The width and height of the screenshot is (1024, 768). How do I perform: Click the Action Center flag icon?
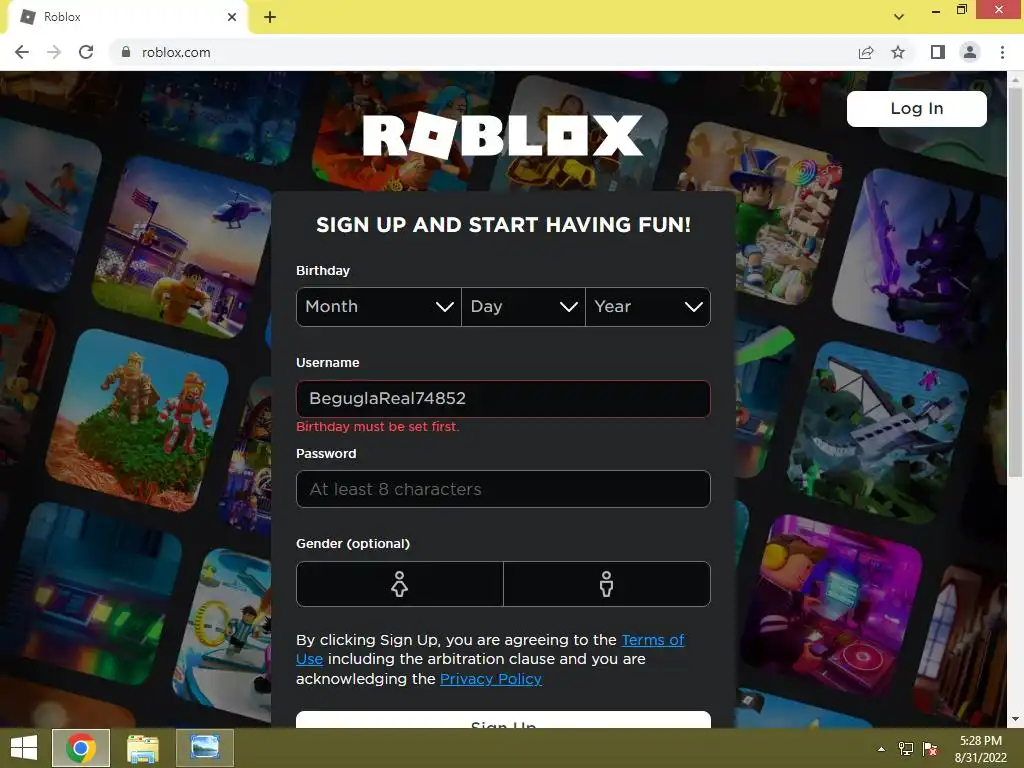(930, 748)
